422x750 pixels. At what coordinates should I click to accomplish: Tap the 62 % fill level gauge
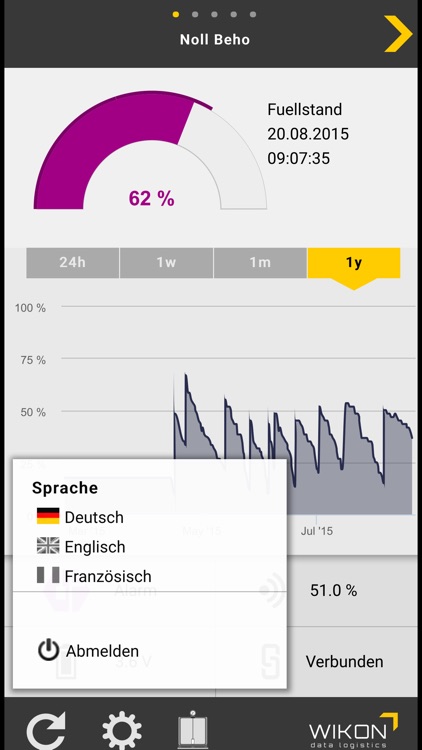150,150
